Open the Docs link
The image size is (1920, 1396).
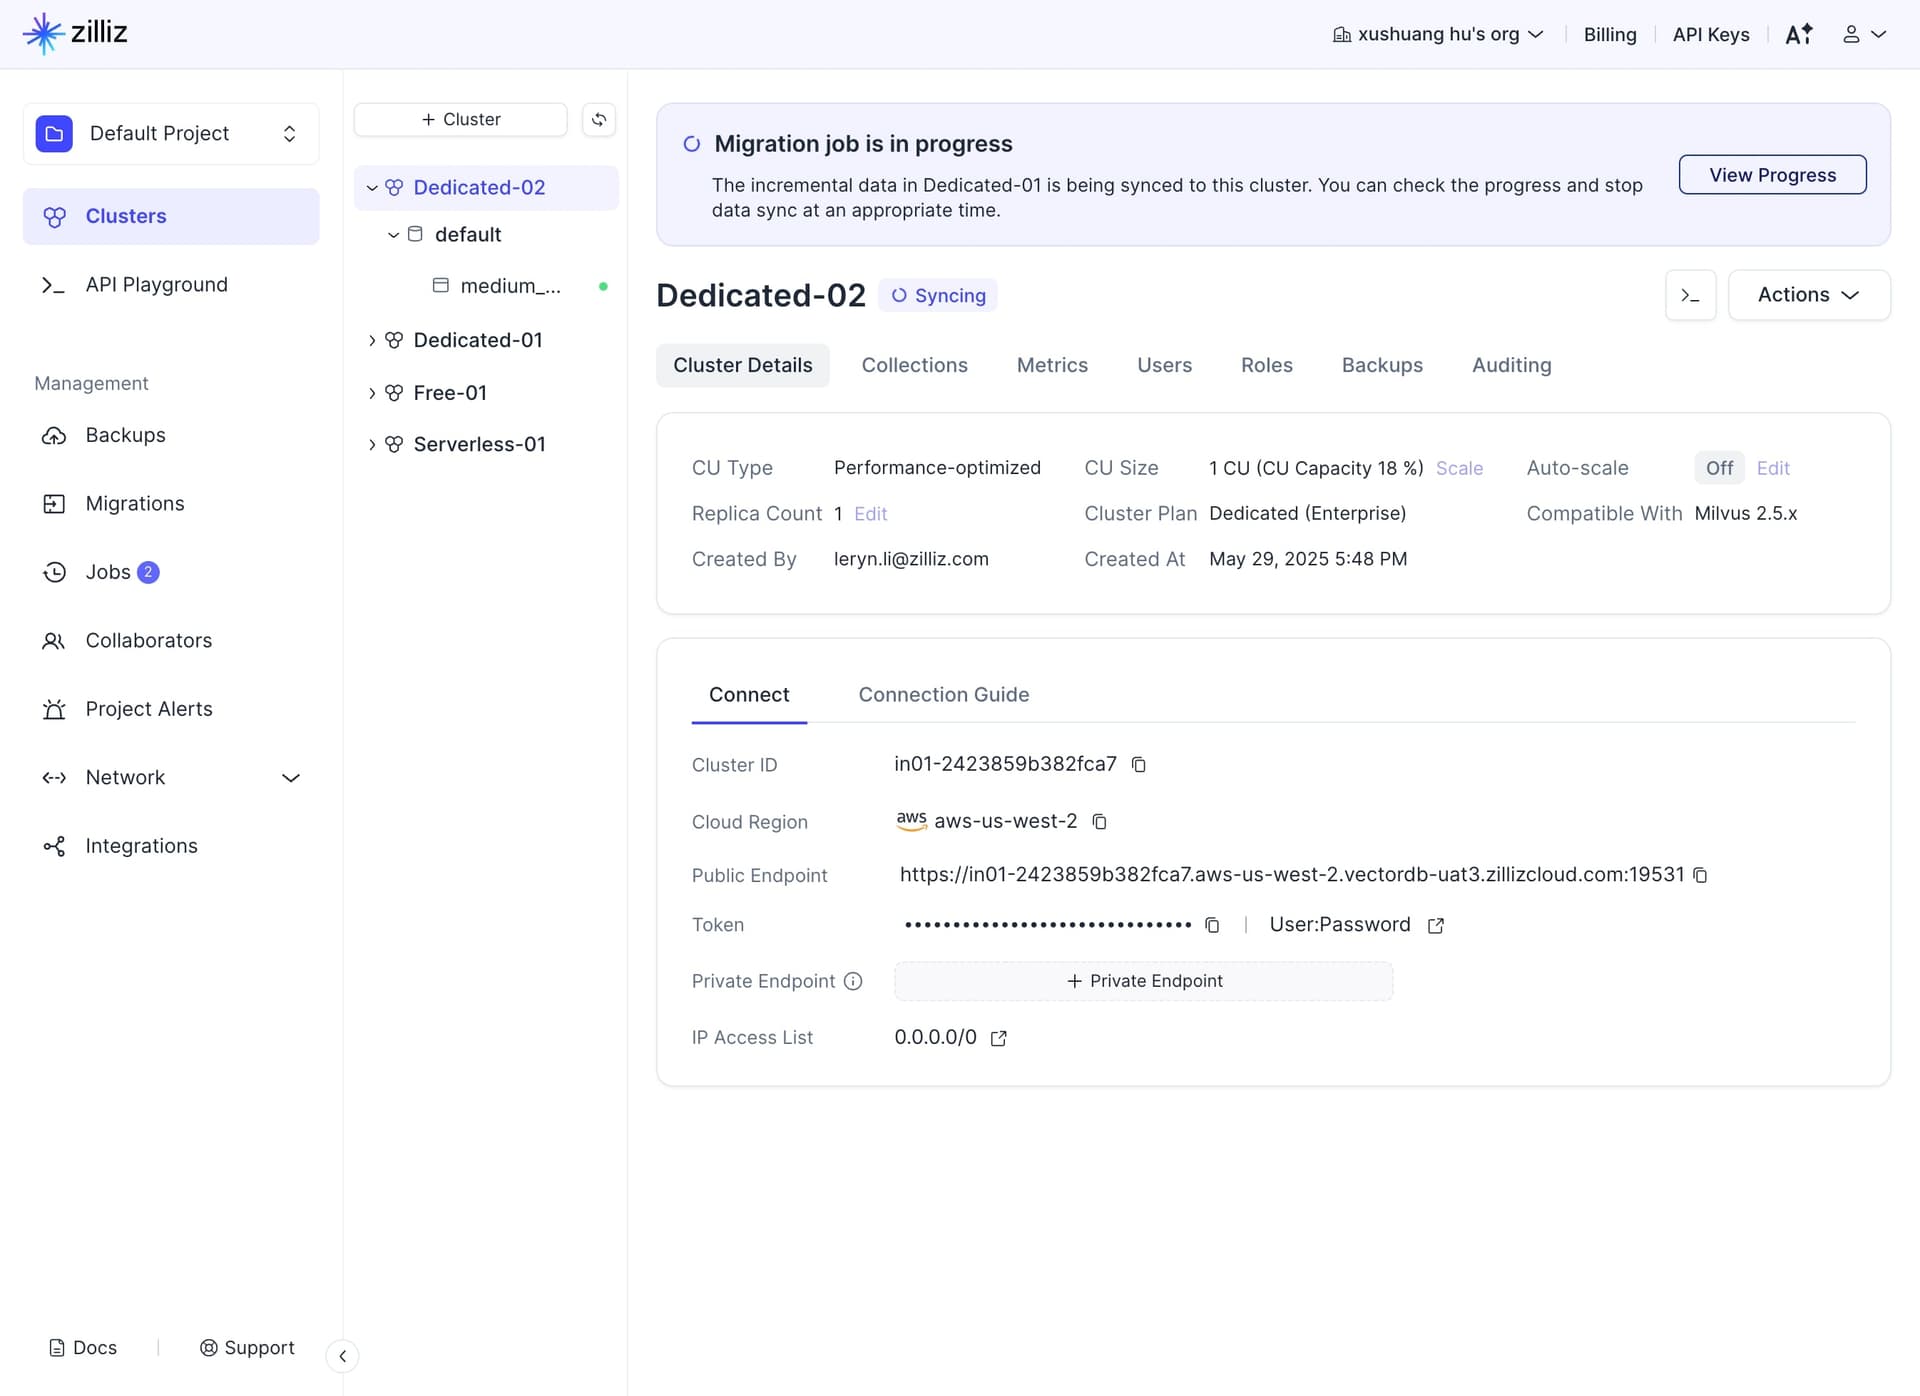pos(84,1347)
